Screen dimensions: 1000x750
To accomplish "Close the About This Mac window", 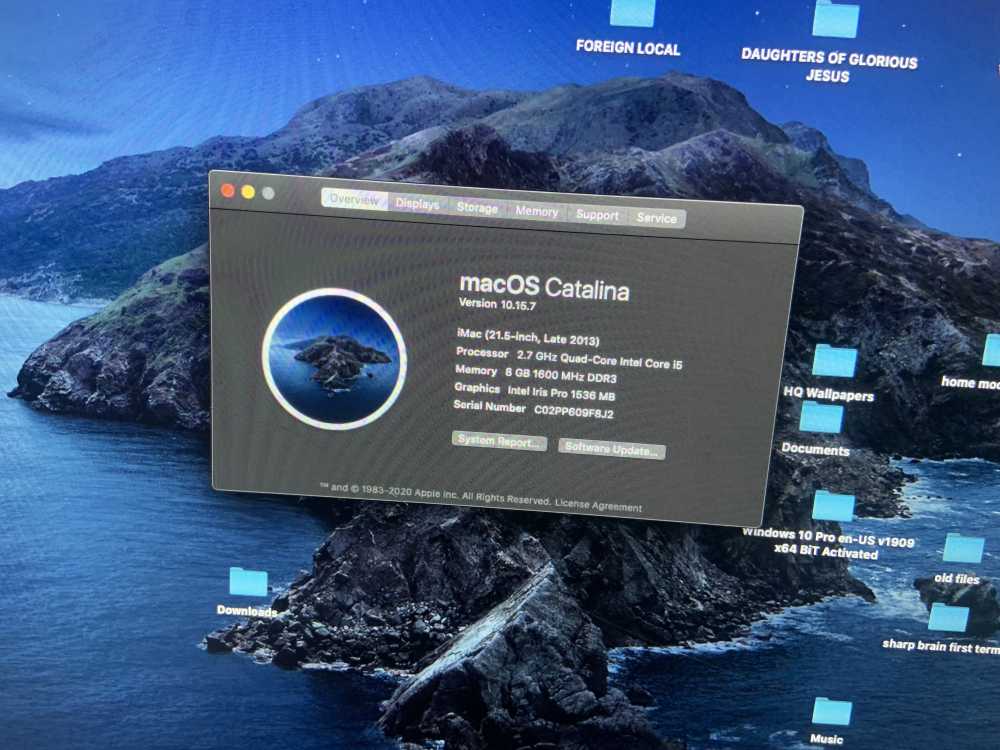I will (228, 190).
